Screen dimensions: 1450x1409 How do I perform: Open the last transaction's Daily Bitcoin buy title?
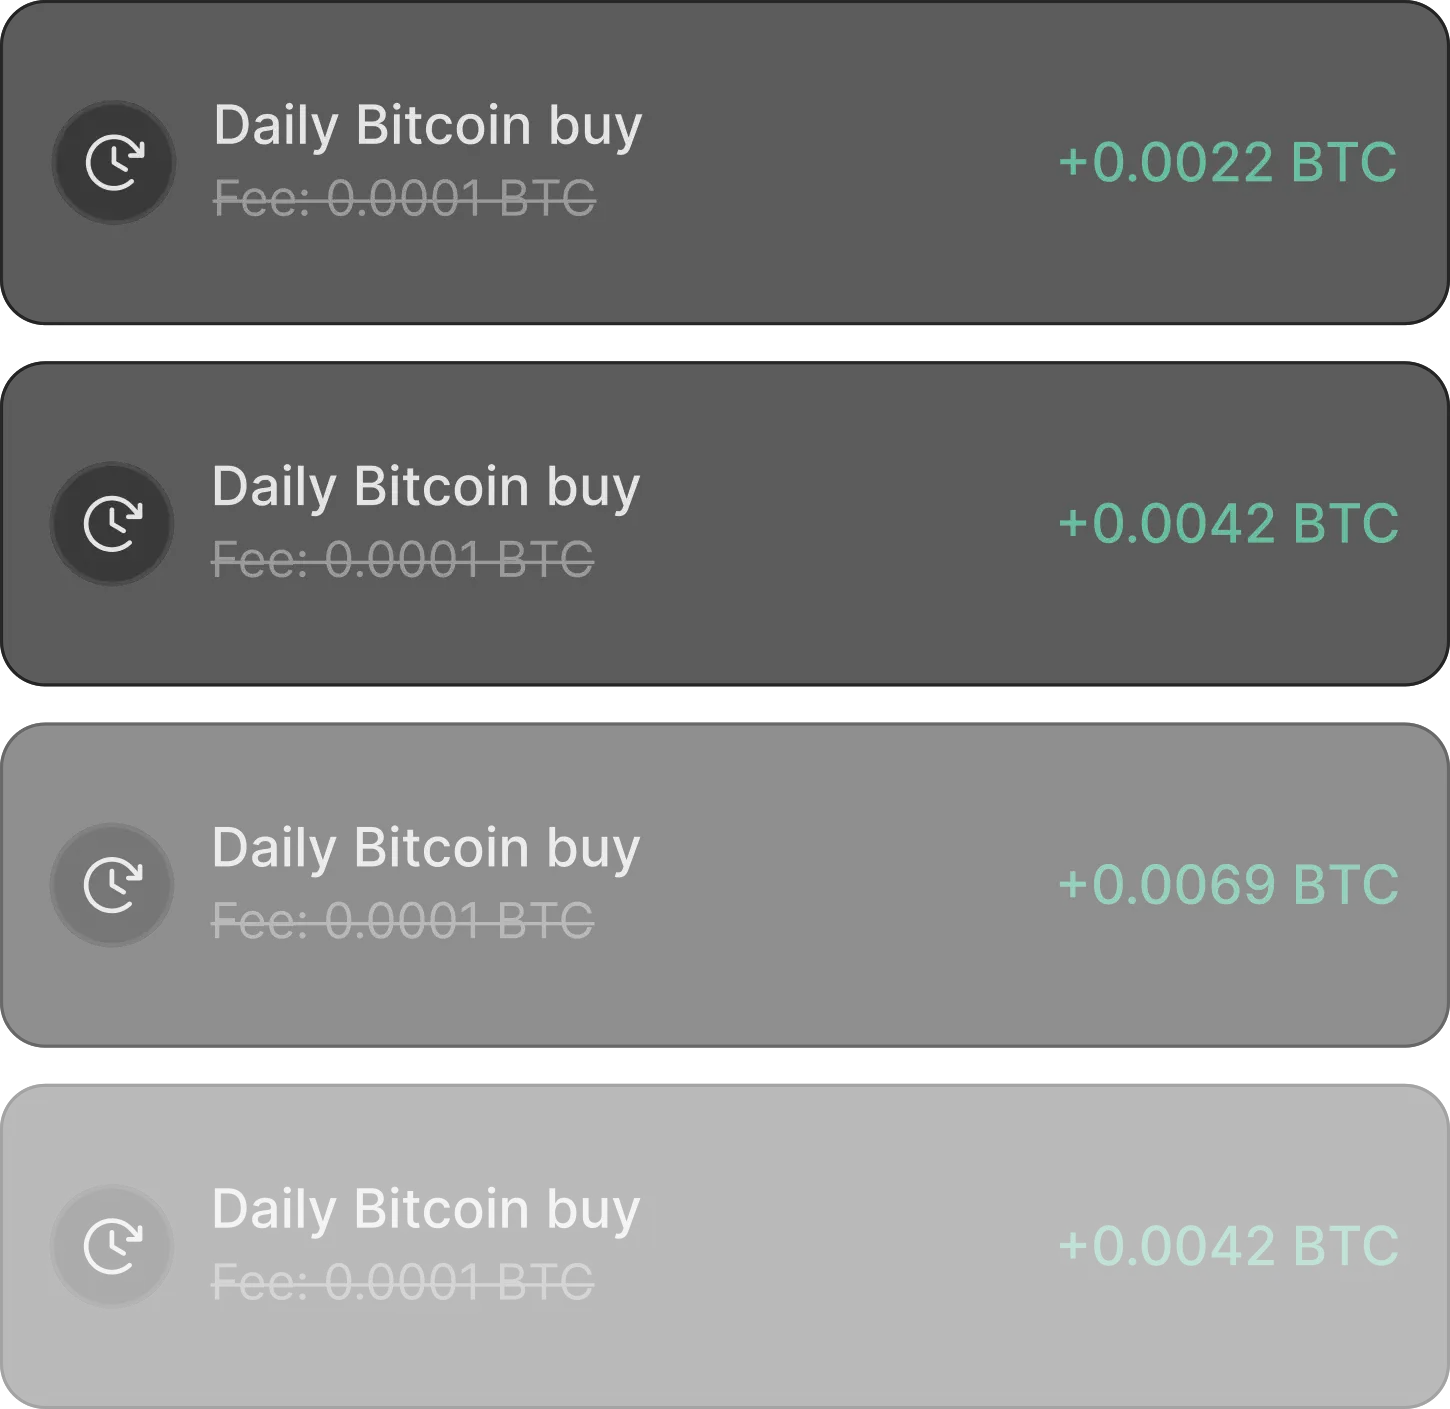[x=425, y=1209]
